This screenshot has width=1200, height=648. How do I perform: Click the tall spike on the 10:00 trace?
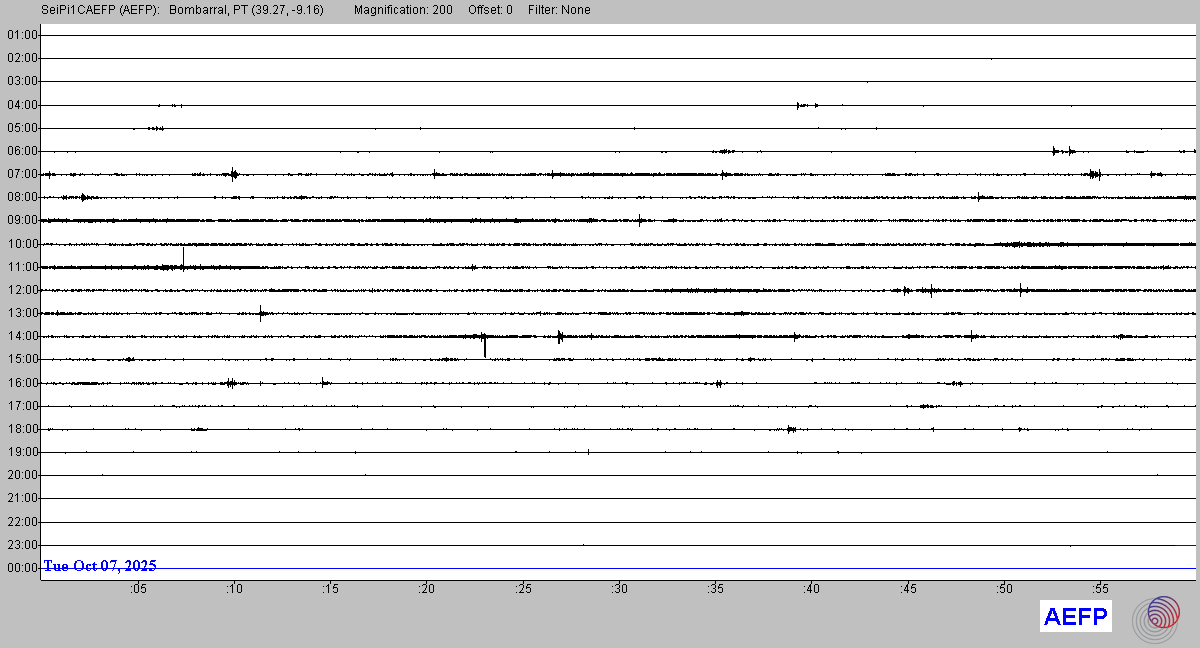click(183, 257)
